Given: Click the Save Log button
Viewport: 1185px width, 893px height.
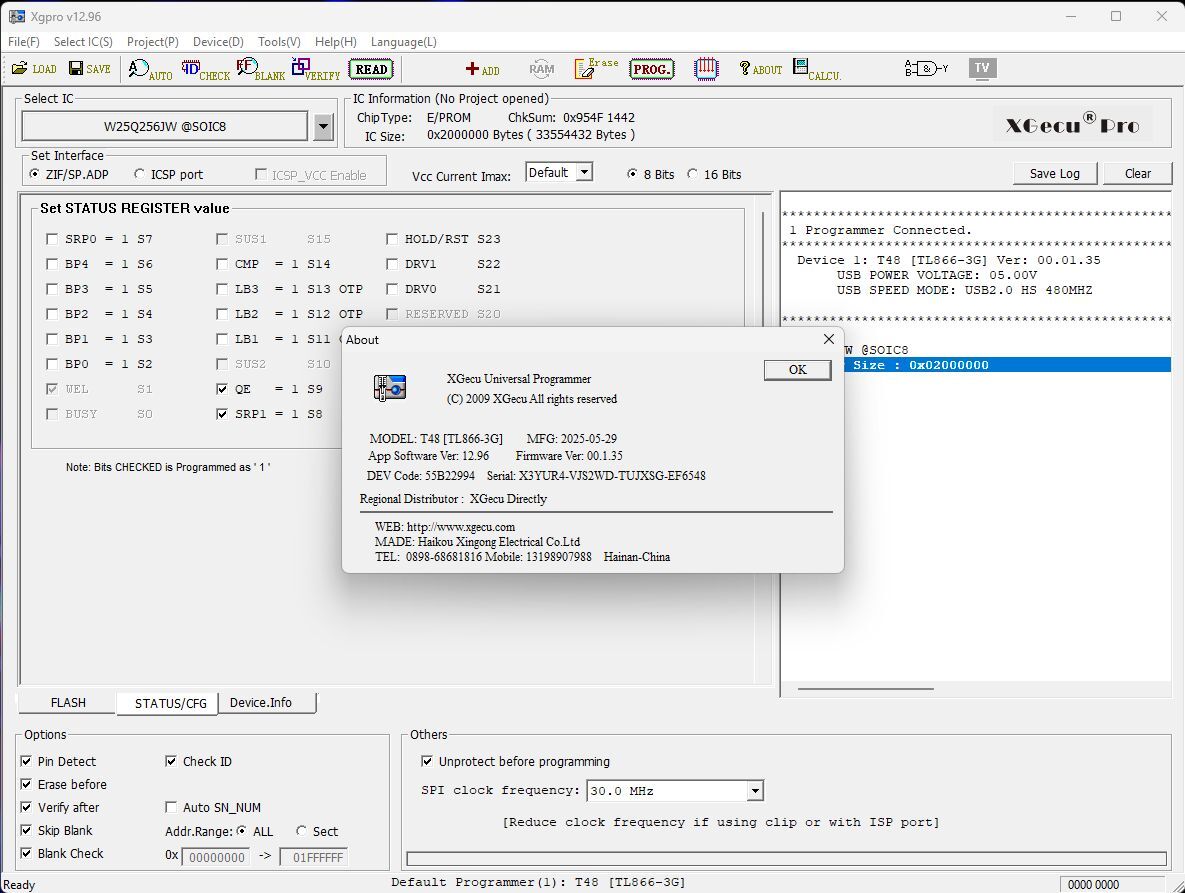Looking at the screenshot, I should pos(1054,174).
